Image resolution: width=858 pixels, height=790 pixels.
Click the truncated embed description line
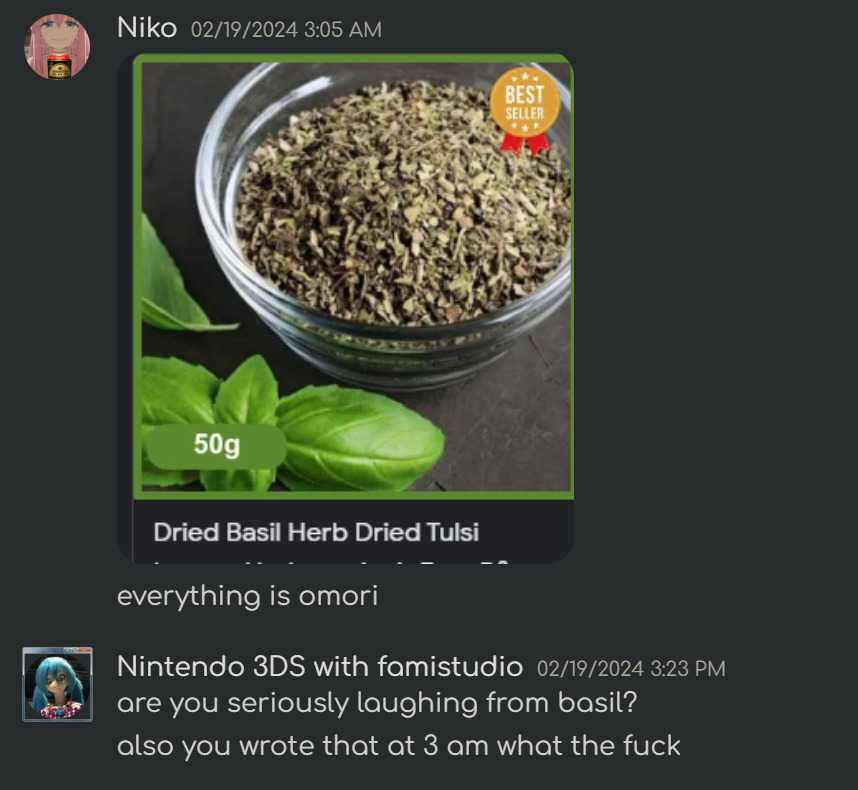331,560
